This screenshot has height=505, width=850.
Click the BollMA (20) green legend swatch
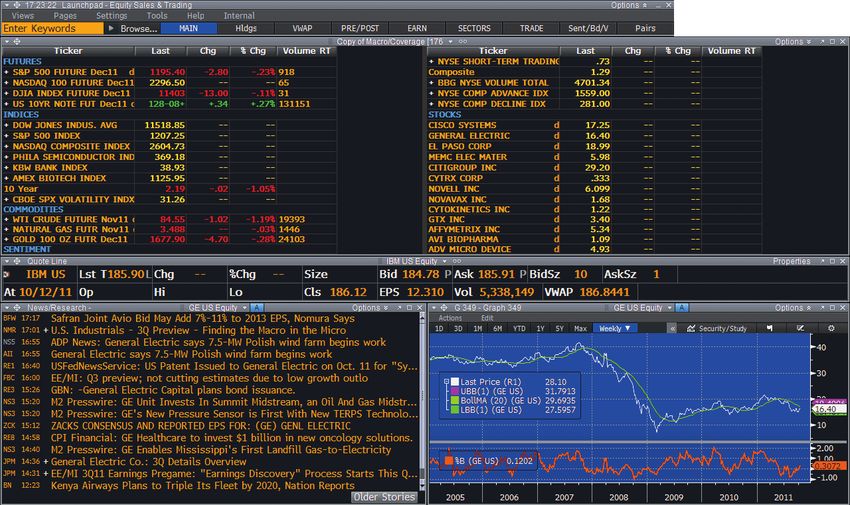(x=455, y=400)
